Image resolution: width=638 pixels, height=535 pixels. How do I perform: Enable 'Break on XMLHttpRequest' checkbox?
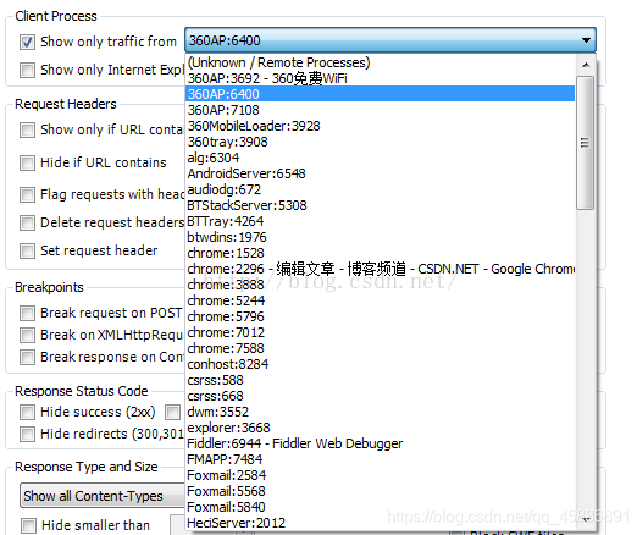(27, 335)
